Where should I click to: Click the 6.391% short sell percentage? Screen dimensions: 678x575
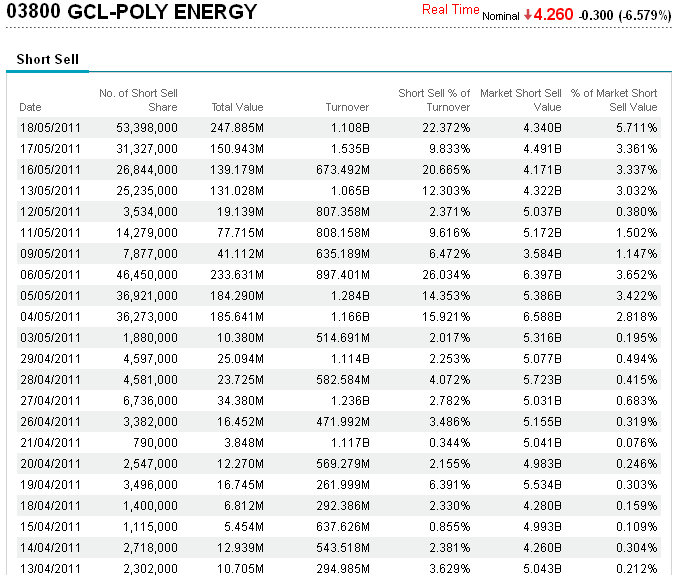[450, 485]
